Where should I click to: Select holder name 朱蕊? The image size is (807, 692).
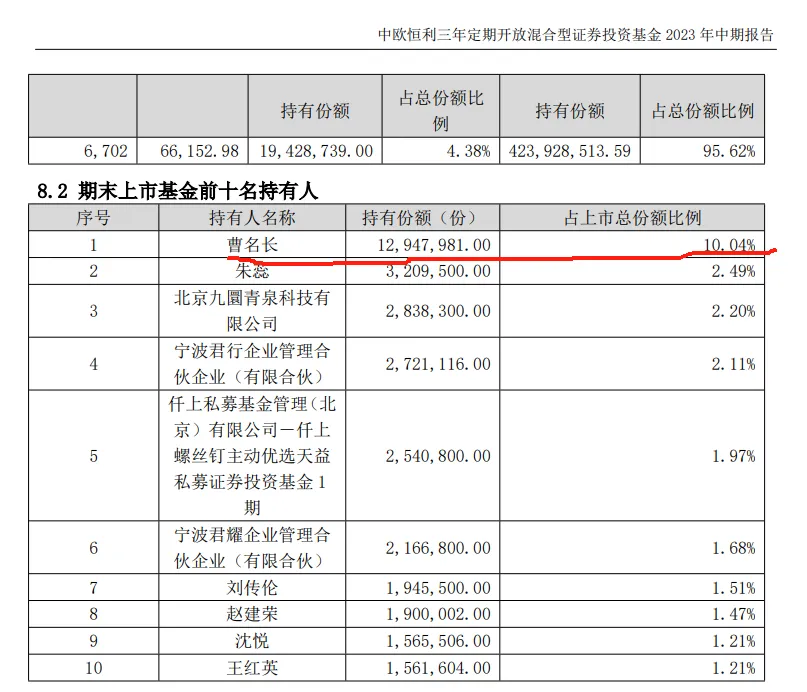[x=252, y=271]
